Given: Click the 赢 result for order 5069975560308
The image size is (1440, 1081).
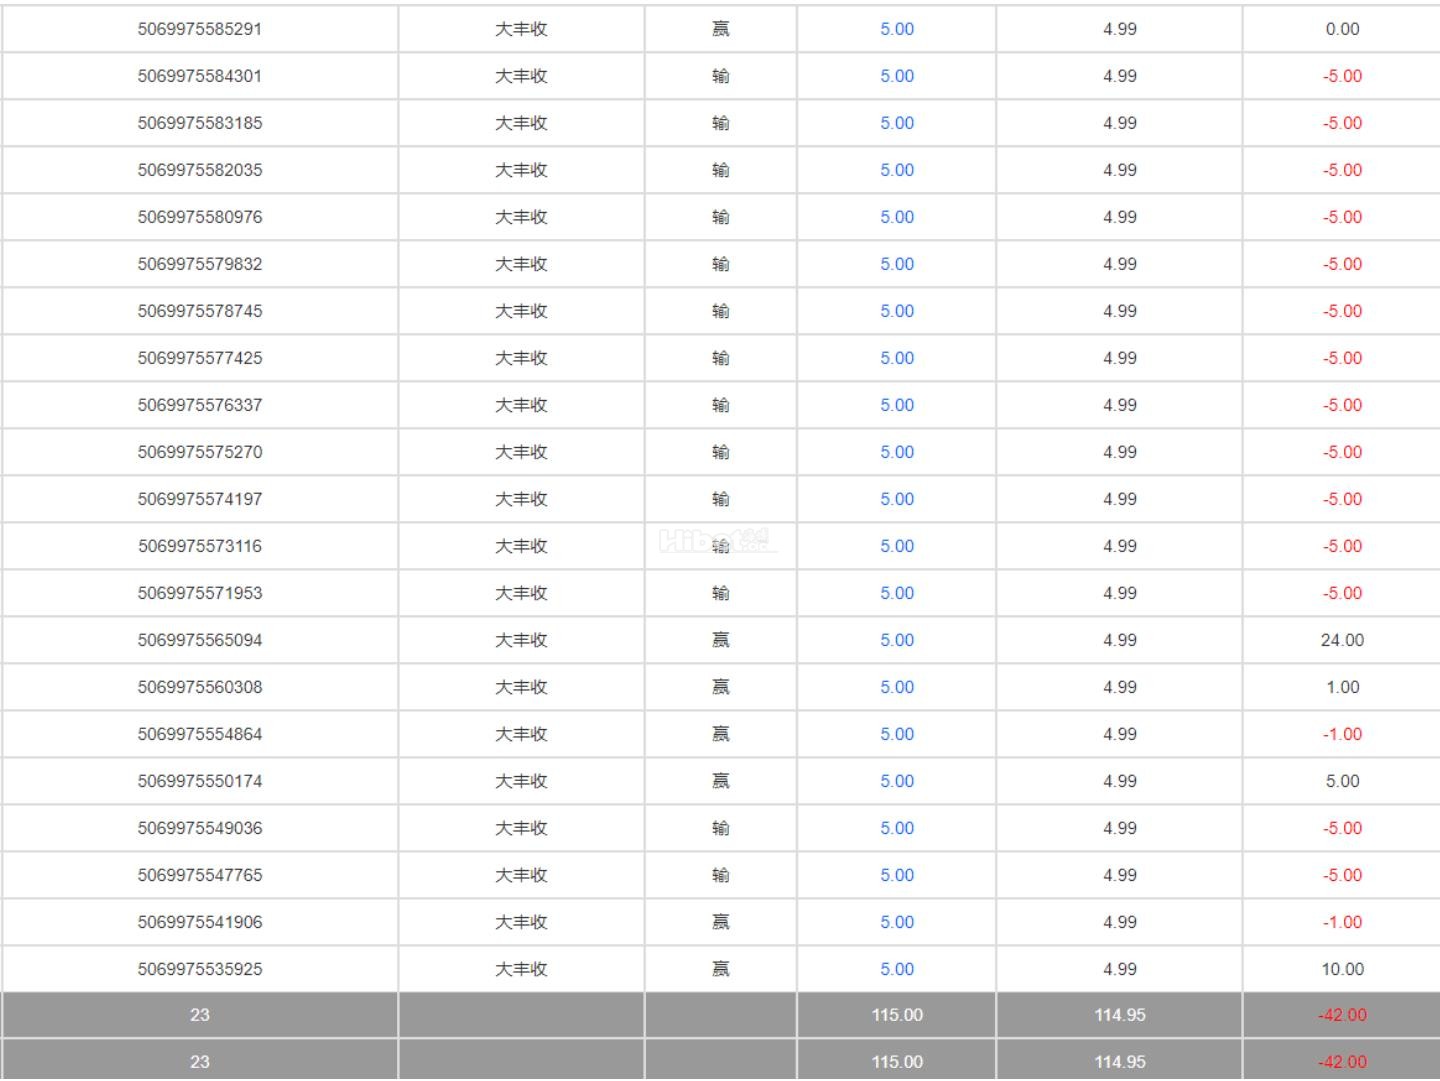Looking at the screenshot, I should click(x=720, y=687).
